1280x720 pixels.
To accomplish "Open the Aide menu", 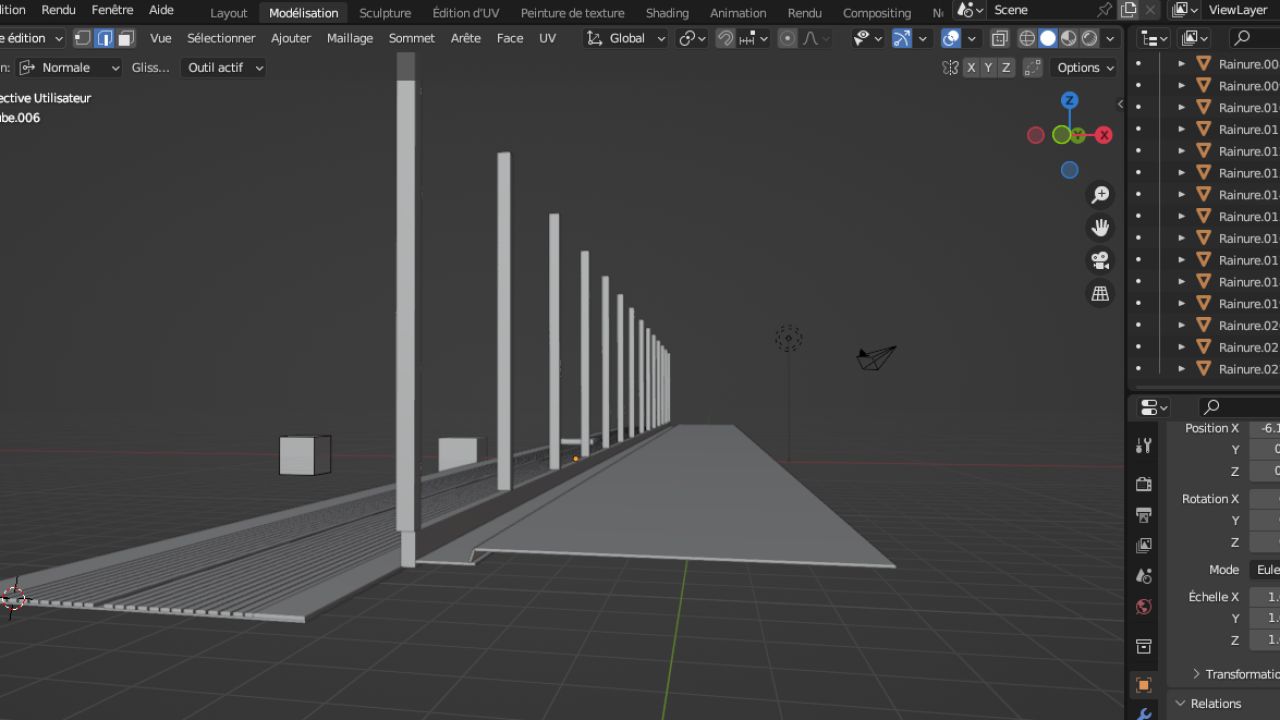I will [x=161, y=10].
